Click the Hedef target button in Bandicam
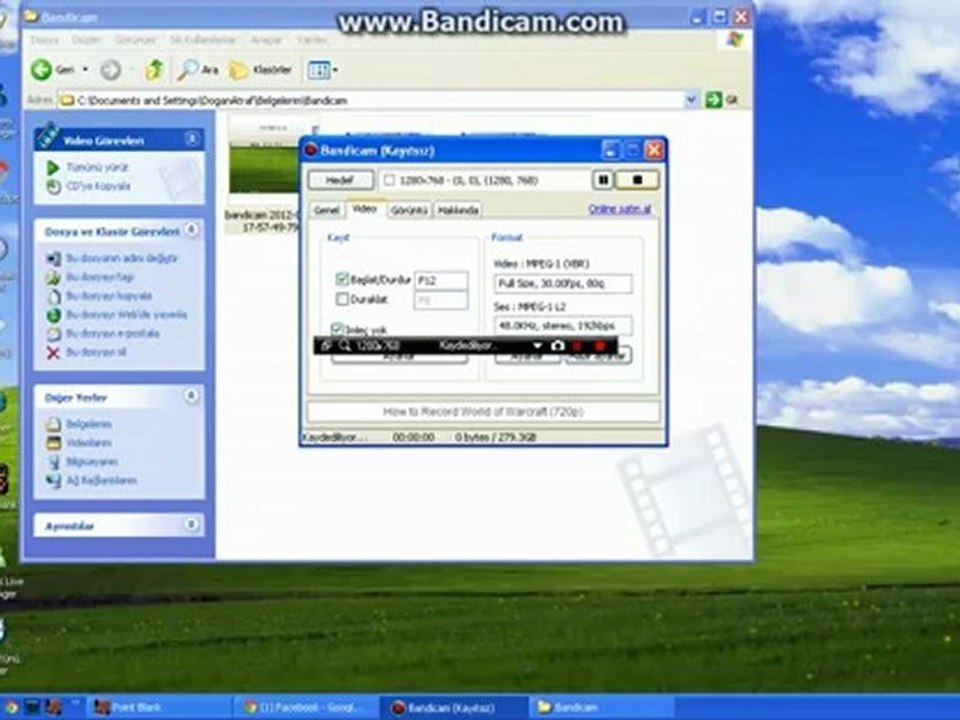Screen dimensions: 960x720 pos(340,180)
